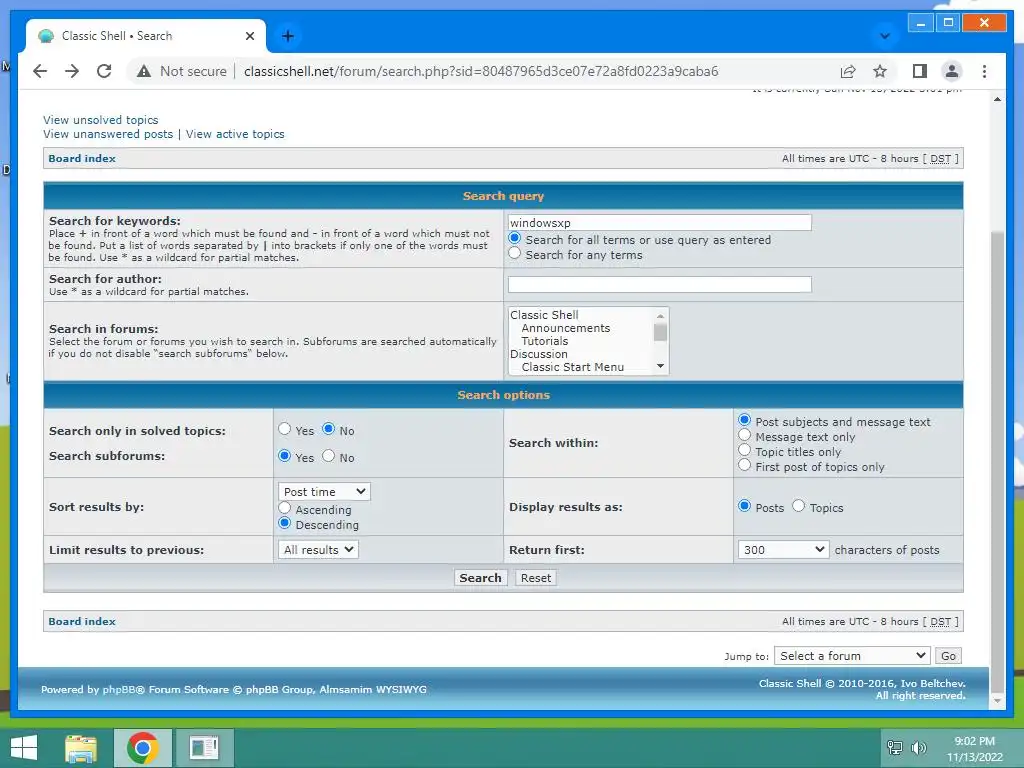Screen dimensions: 1024x768
Task: Open the browser side panel
Action: pyautogui.click(x=920, y=71)
